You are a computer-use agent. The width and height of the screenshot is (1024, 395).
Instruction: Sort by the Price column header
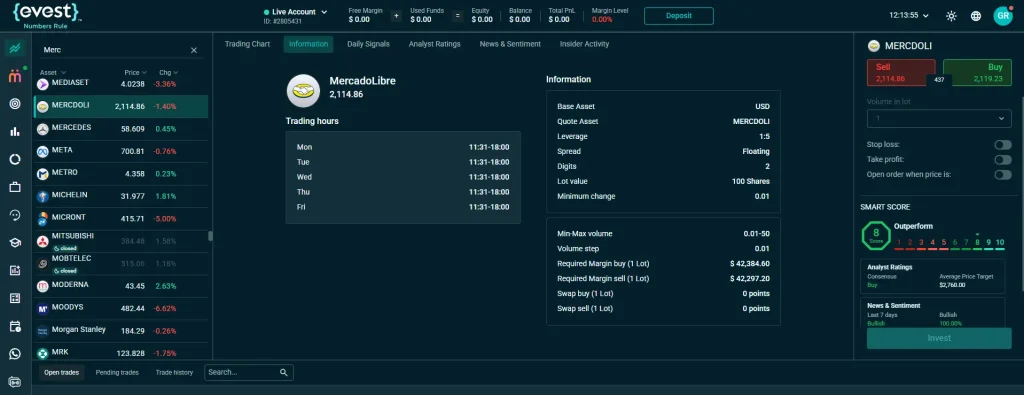coord(135,72)
